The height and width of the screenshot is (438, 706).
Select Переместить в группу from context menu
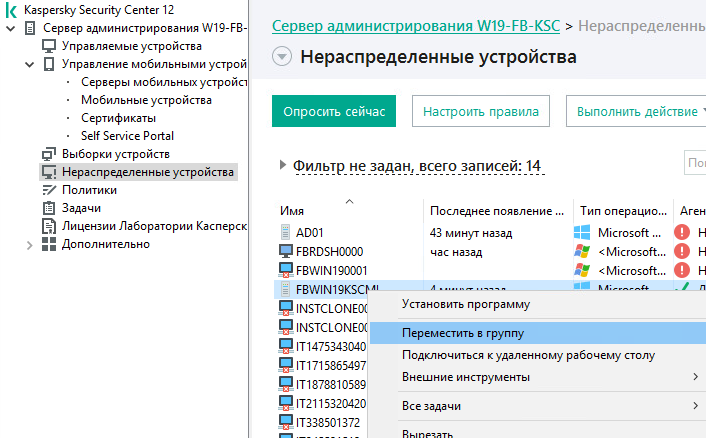click(462, 332)
